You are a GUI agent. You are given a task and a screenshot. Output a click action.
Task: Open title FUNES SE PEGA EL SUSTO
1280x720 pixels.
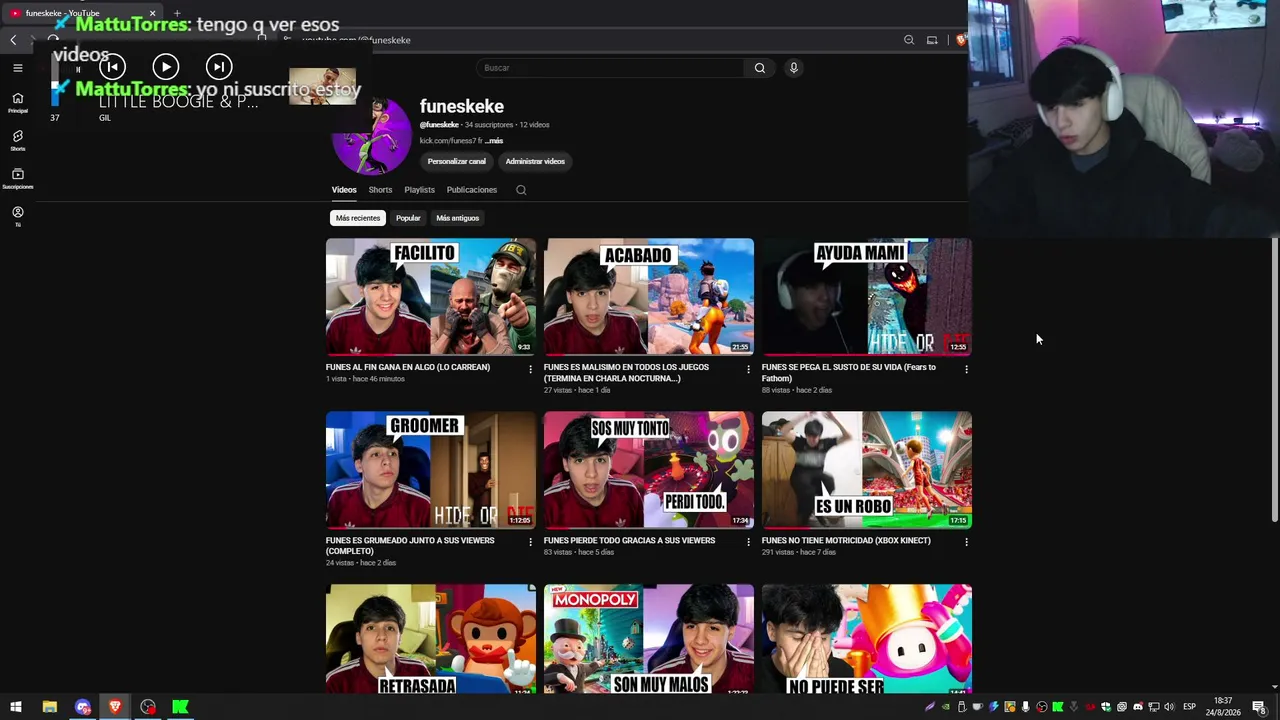(x=849, y=373)
